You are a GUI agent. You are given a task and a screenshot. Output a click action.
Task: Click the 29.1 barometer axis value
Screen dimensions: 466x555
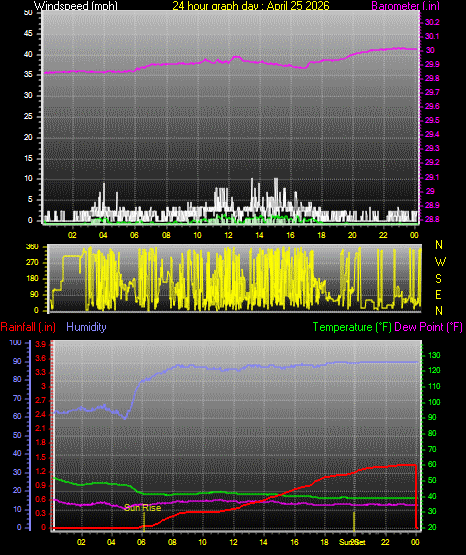[x=432, y=177]
